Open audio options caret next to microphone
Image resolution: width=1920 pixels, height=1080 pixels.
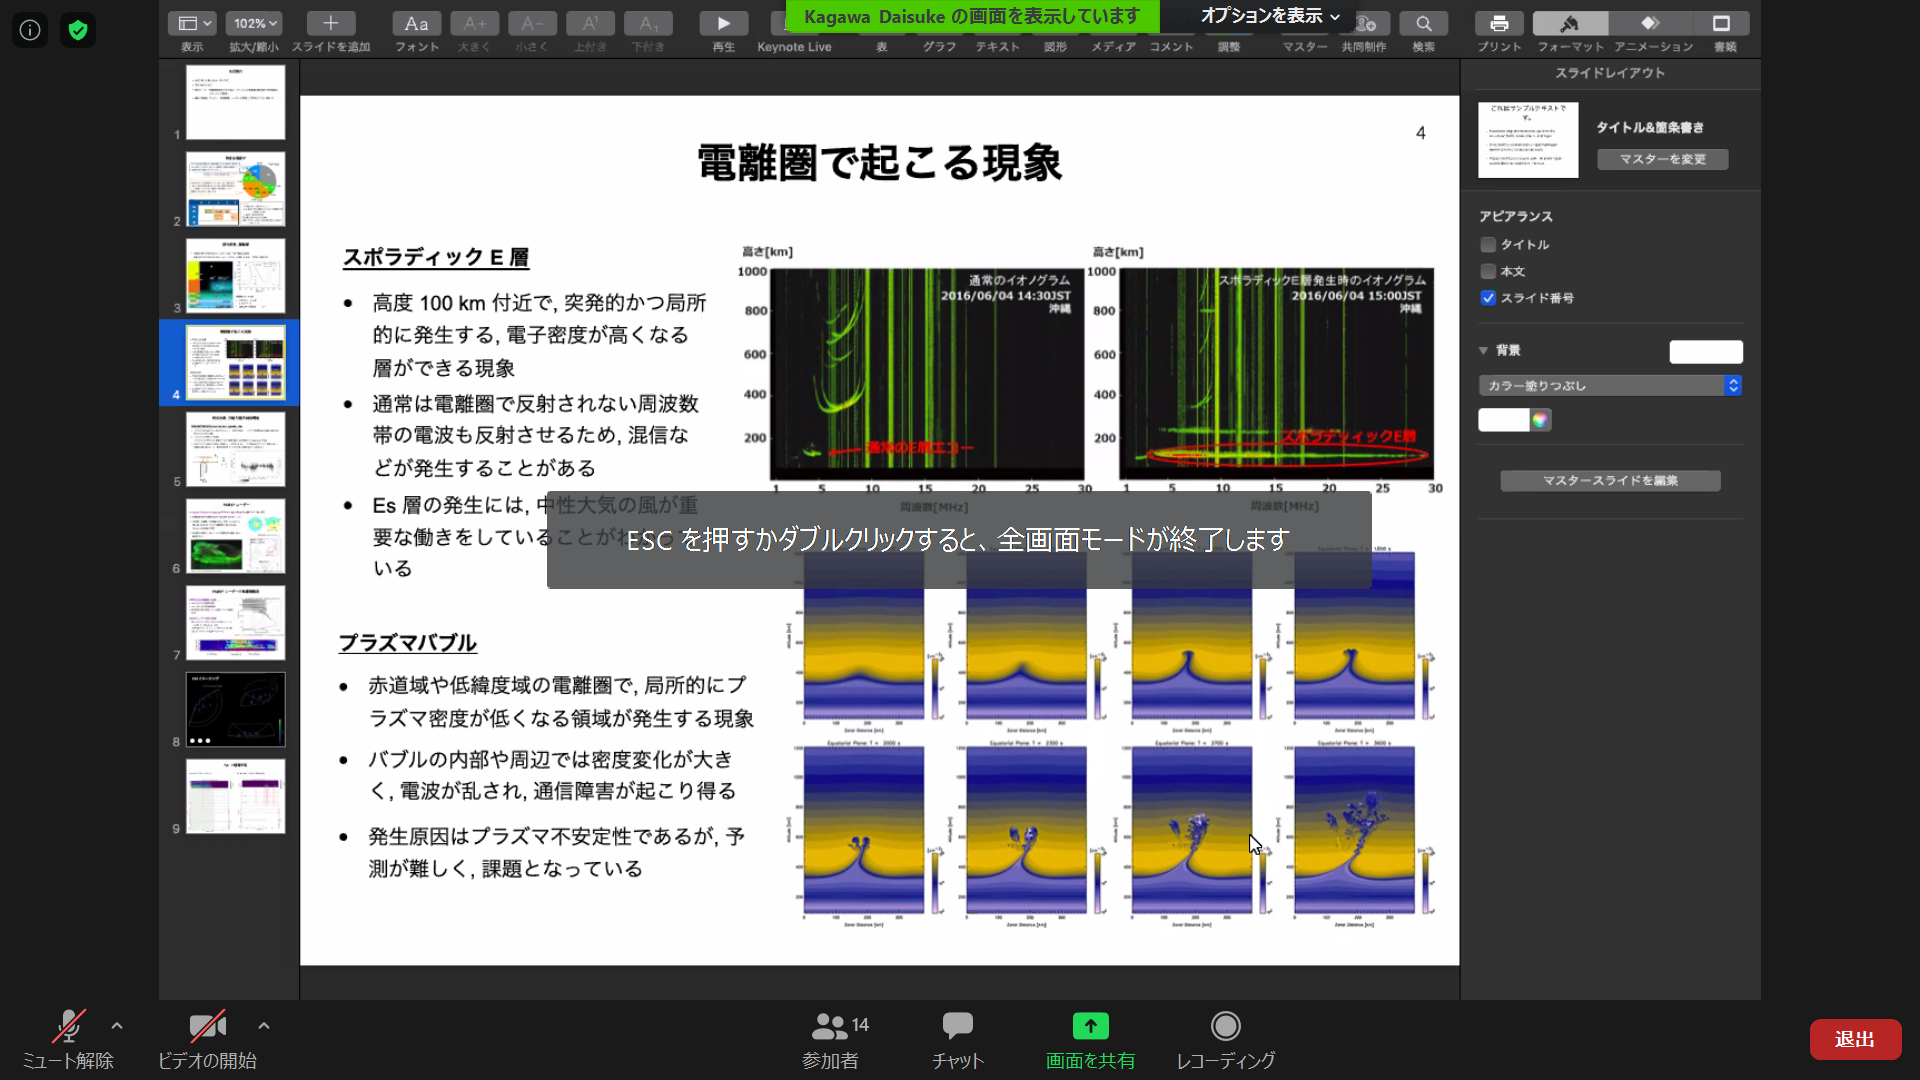tap(117, 1025)
